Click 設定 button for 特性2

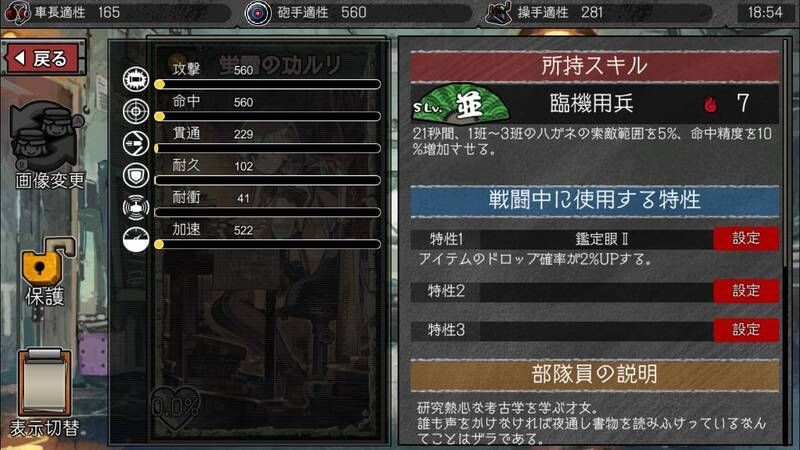tap(746, 291)
